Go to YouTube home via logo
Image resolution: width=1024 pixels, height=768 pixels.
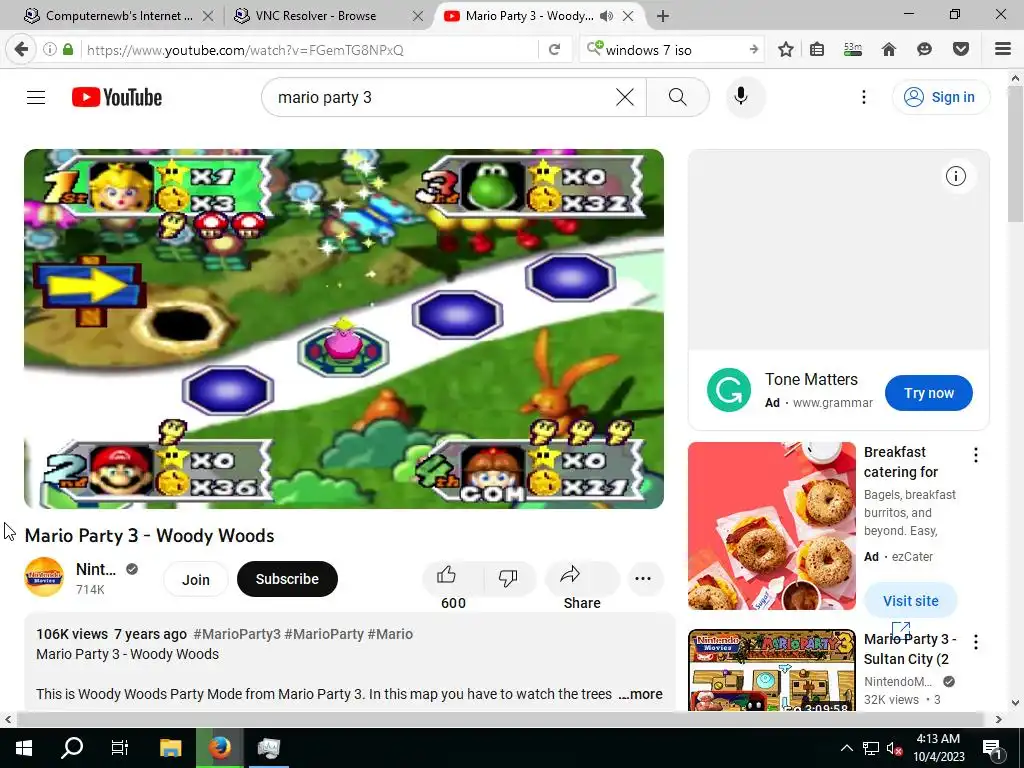(117, 97)
